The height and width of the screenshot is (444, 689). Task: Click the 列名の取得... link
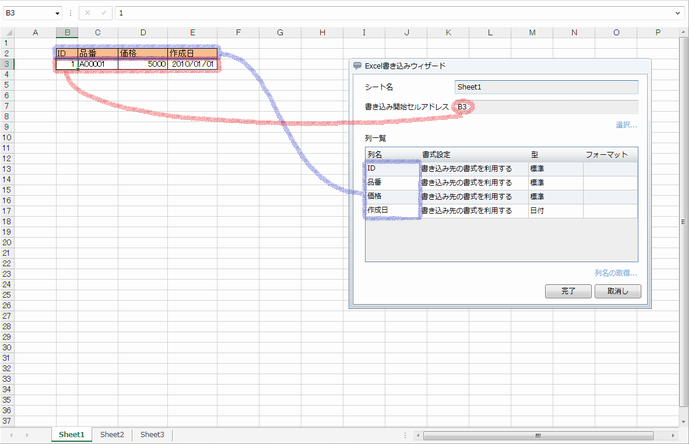coord(615,273)
